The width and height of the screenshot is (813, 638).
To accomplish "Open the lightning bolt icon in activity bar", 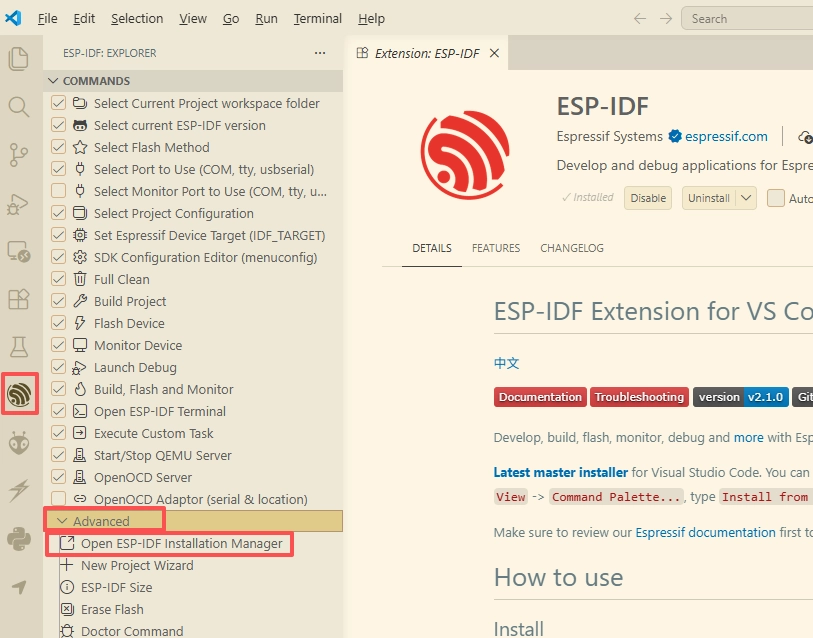I will click(19, 491).
